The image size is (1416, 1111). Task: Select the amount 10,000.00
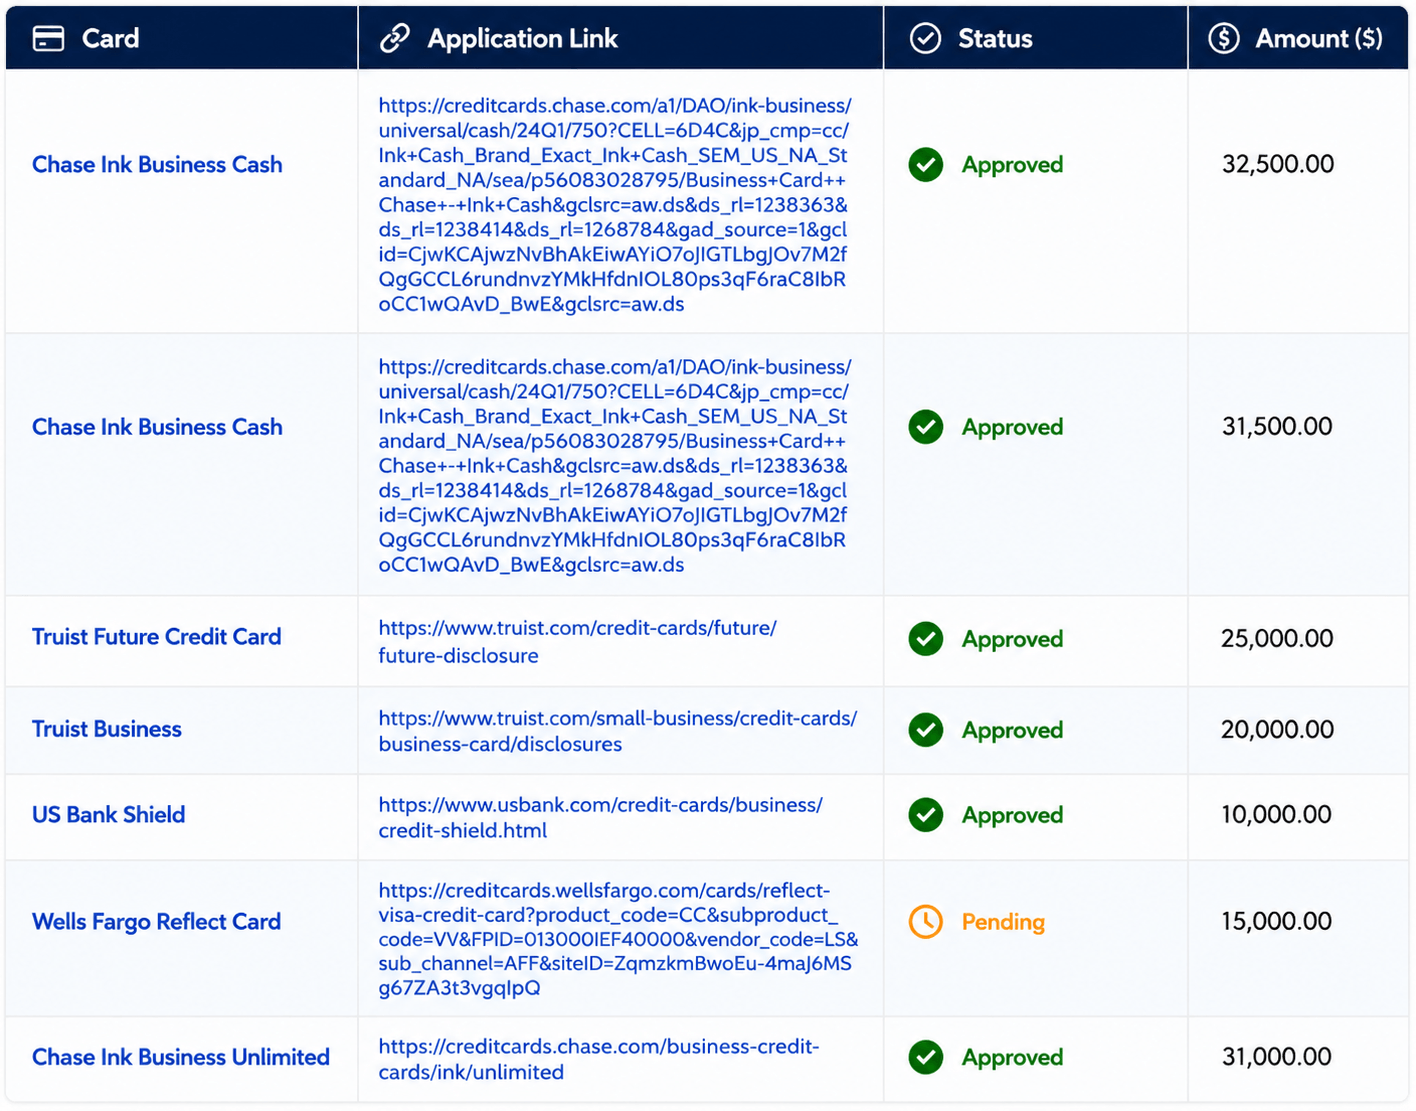click(x=1276, y=814)
